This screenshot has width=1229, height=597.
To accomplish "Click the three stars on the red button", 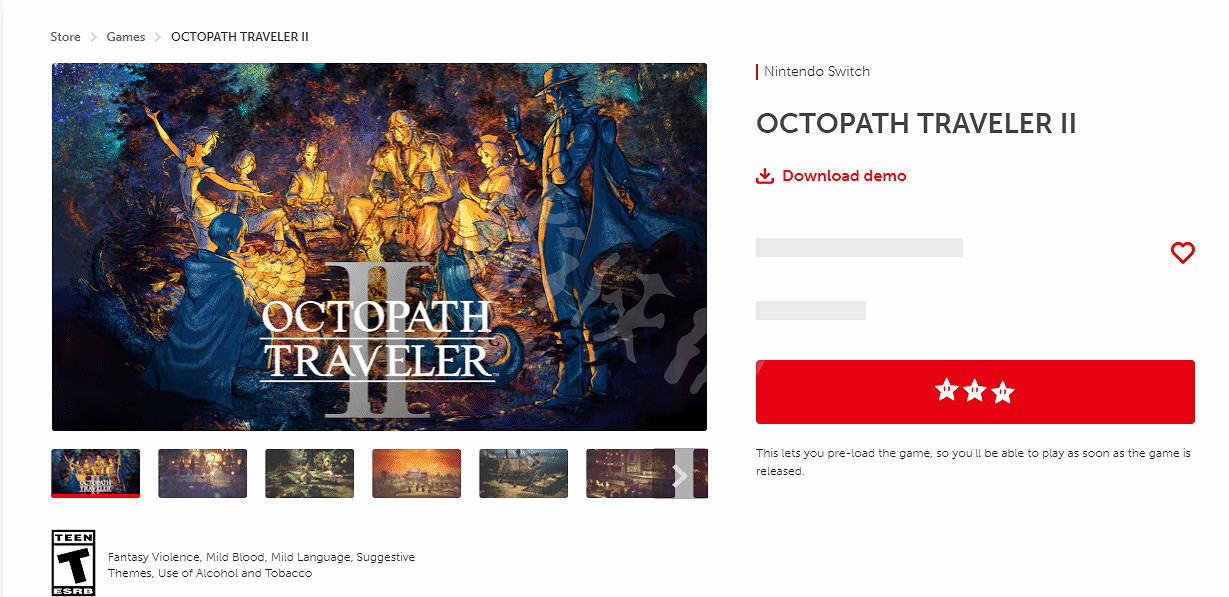I will pyautogui.click(x=975, y=391).
